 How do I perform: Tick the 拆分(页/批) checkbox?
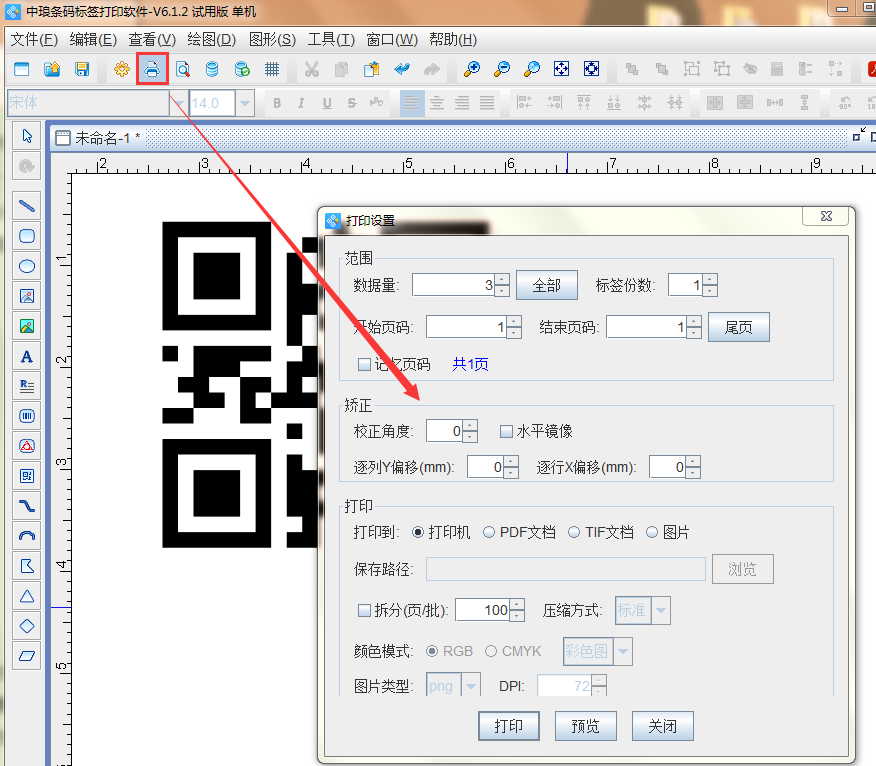pyautogui.click(x=364, y=610)
